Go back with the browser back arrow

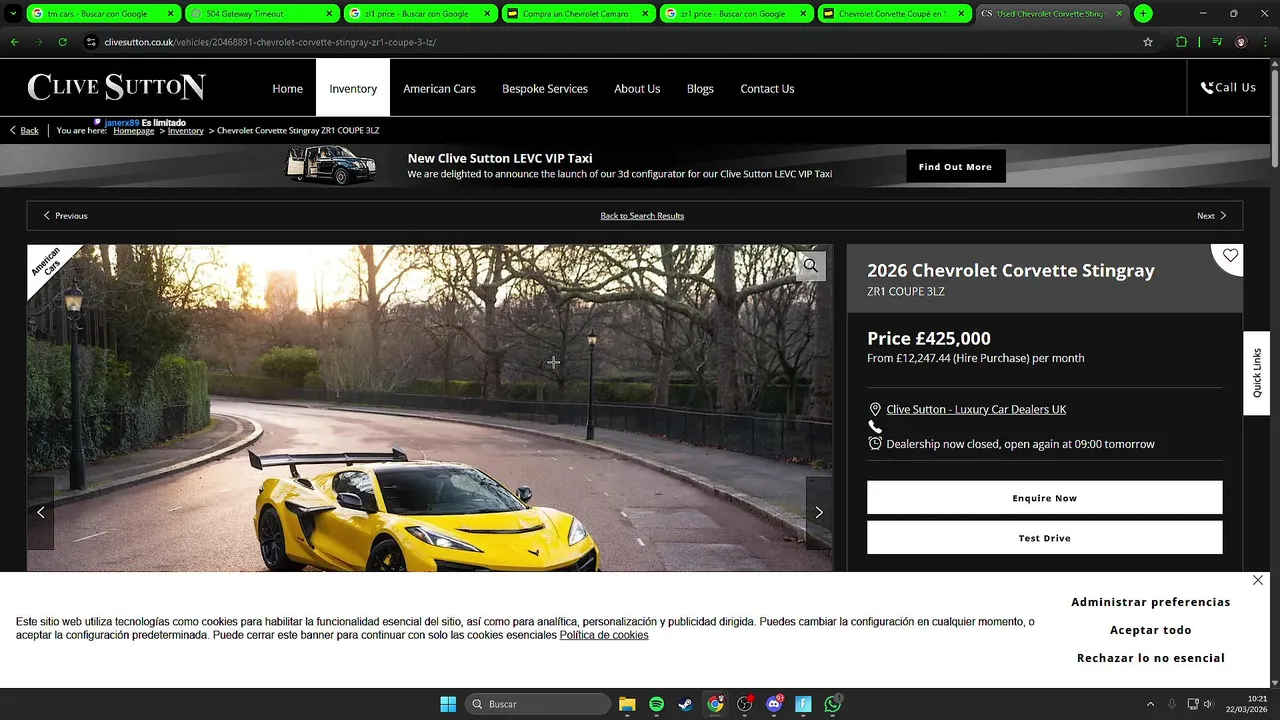click(14, 42)
